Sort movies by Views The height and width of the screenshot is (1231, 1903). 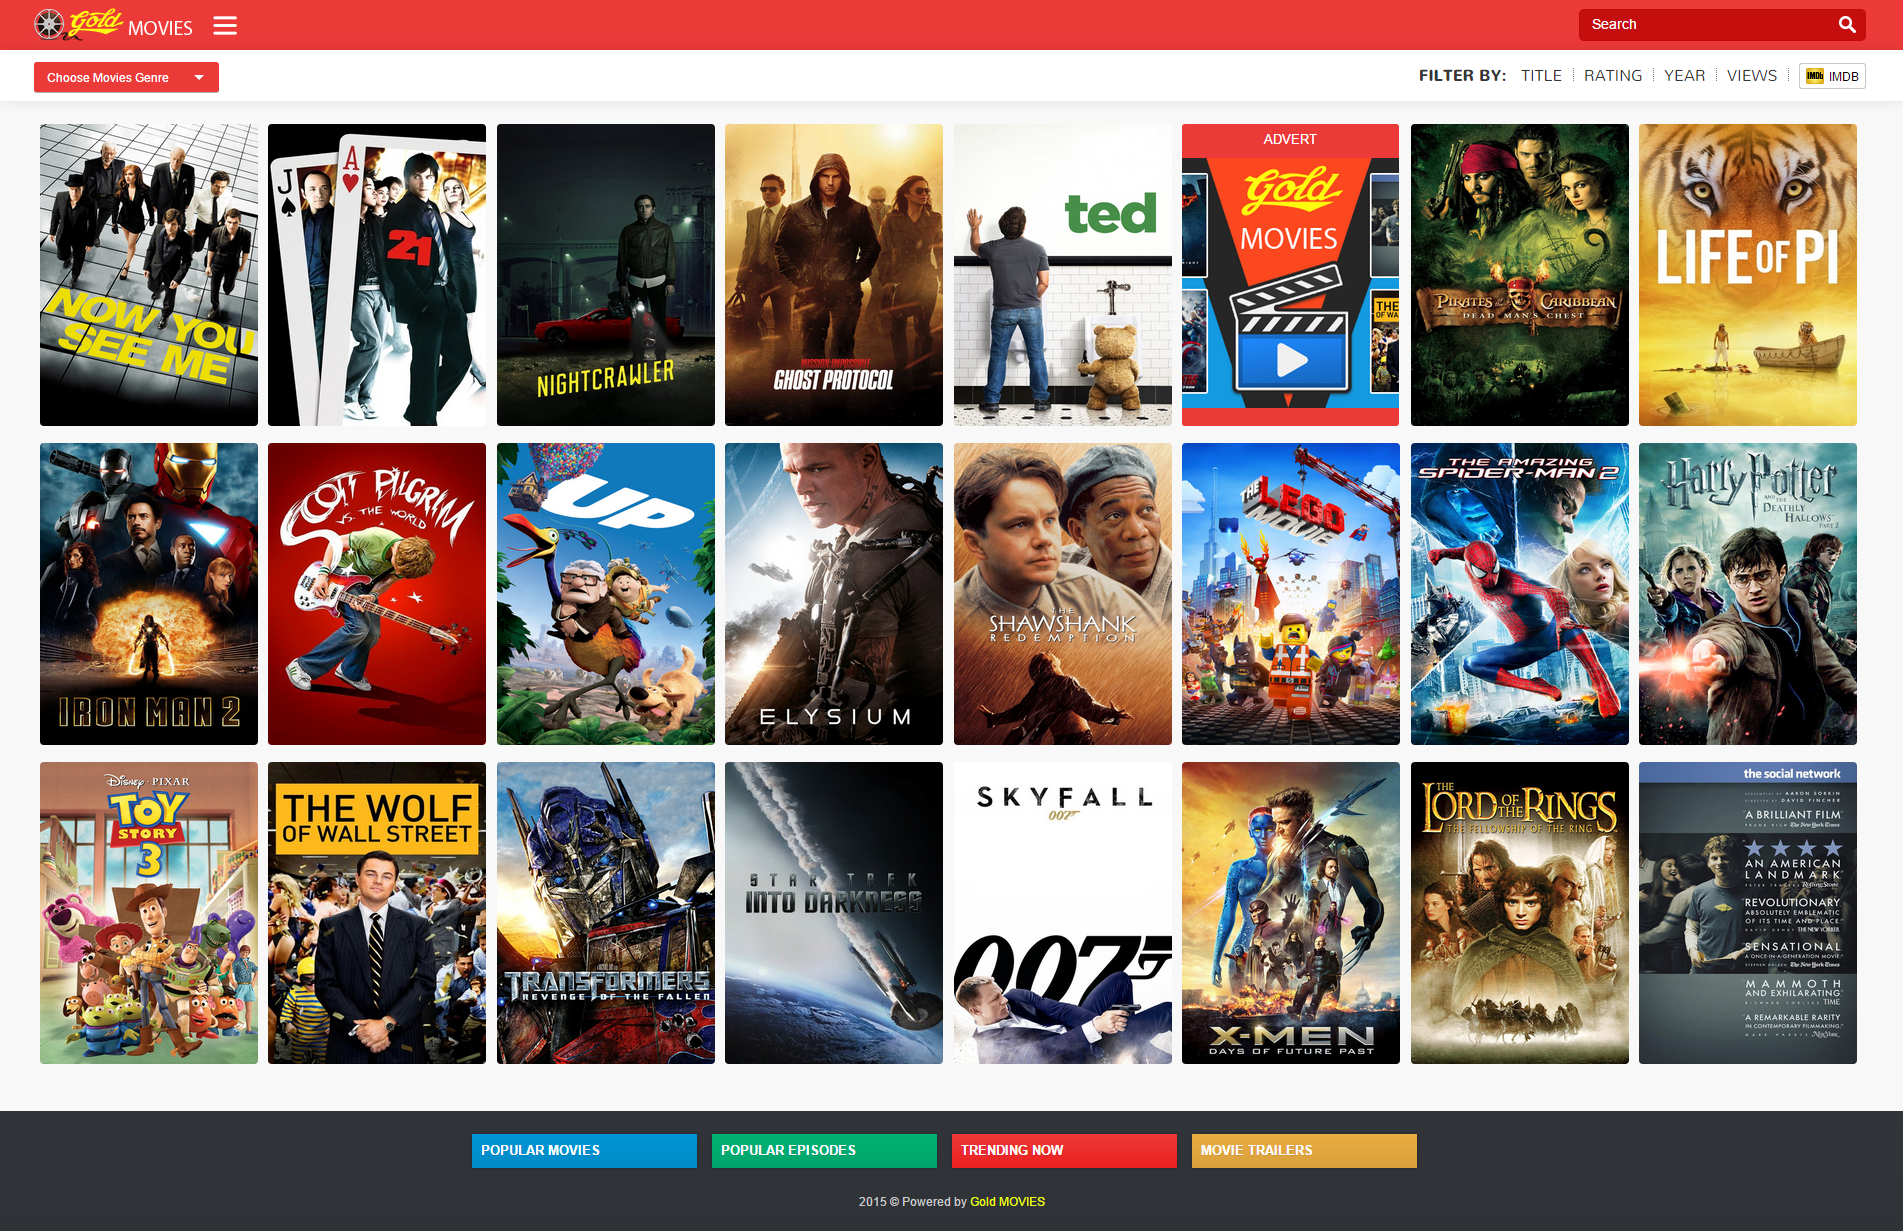click(x=1751, y=76)
